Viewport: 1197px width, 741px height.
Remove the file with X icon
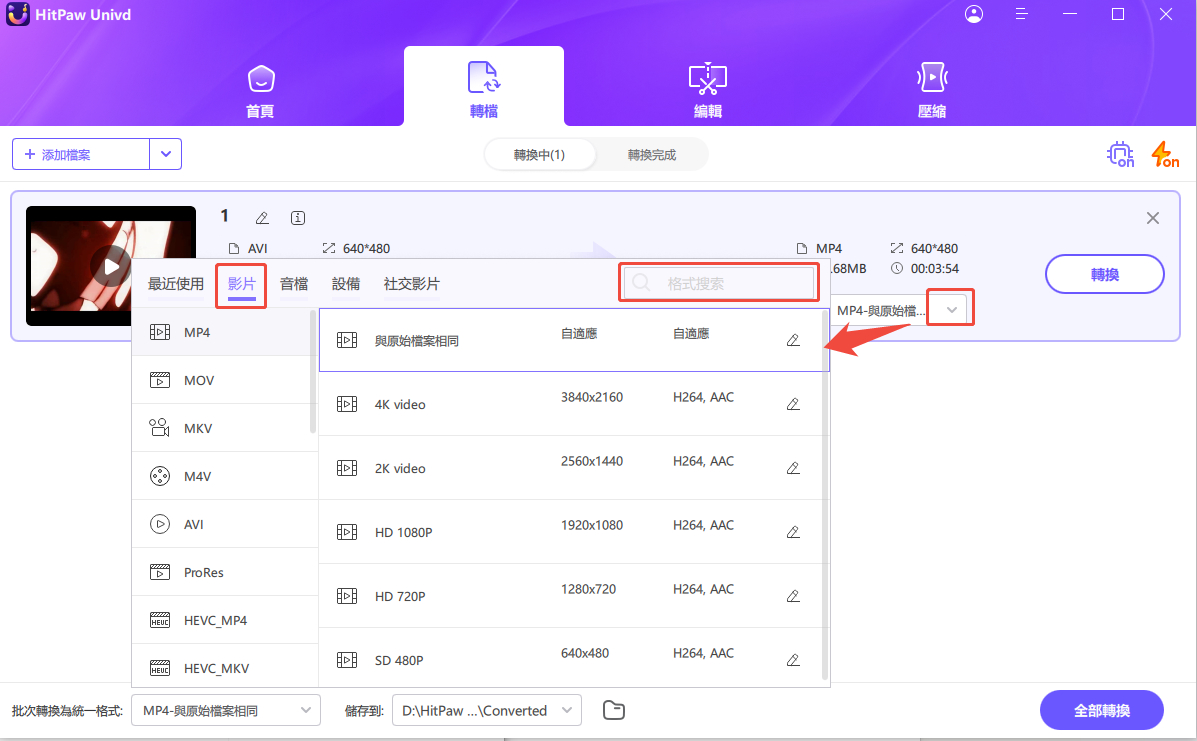point(1153,218)
